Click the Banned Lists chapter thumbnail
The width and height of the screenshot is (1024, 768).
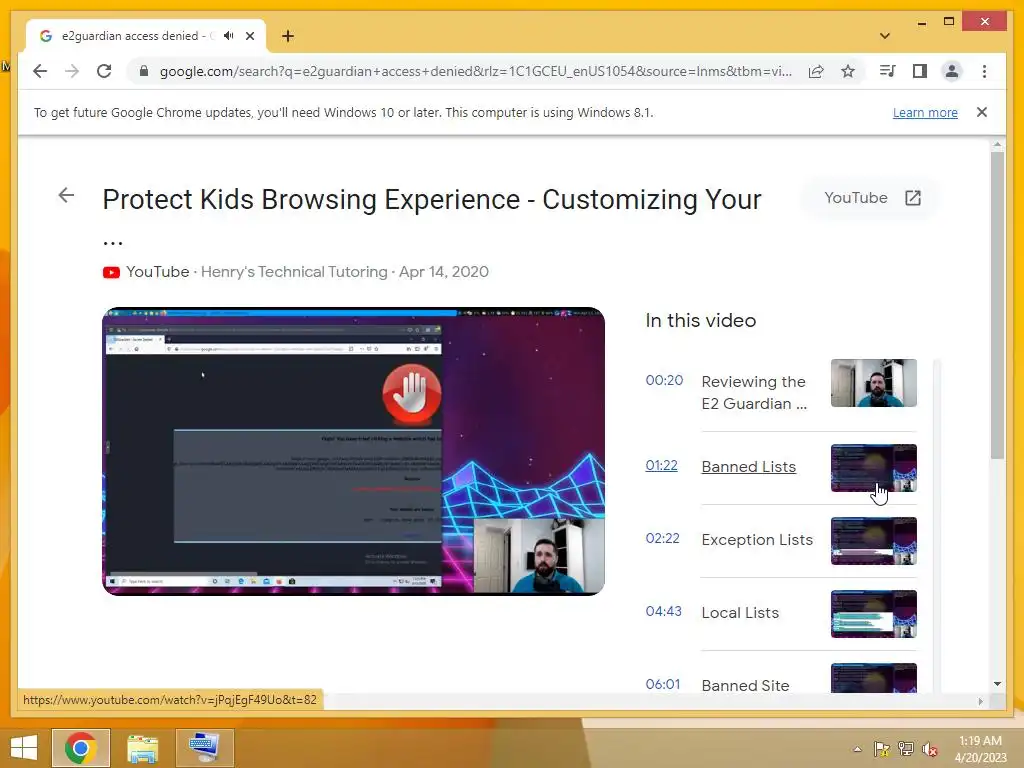click(x=874, y=468)
